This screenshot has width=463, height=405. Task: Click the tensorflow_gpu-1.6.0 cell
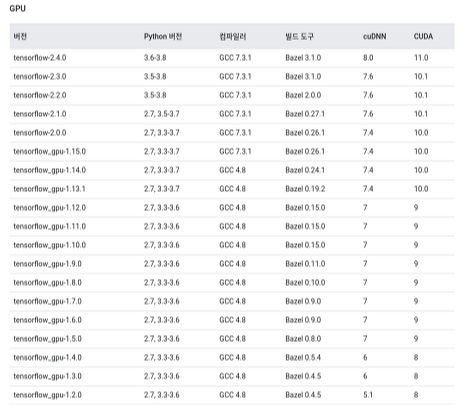pos(47,320)
